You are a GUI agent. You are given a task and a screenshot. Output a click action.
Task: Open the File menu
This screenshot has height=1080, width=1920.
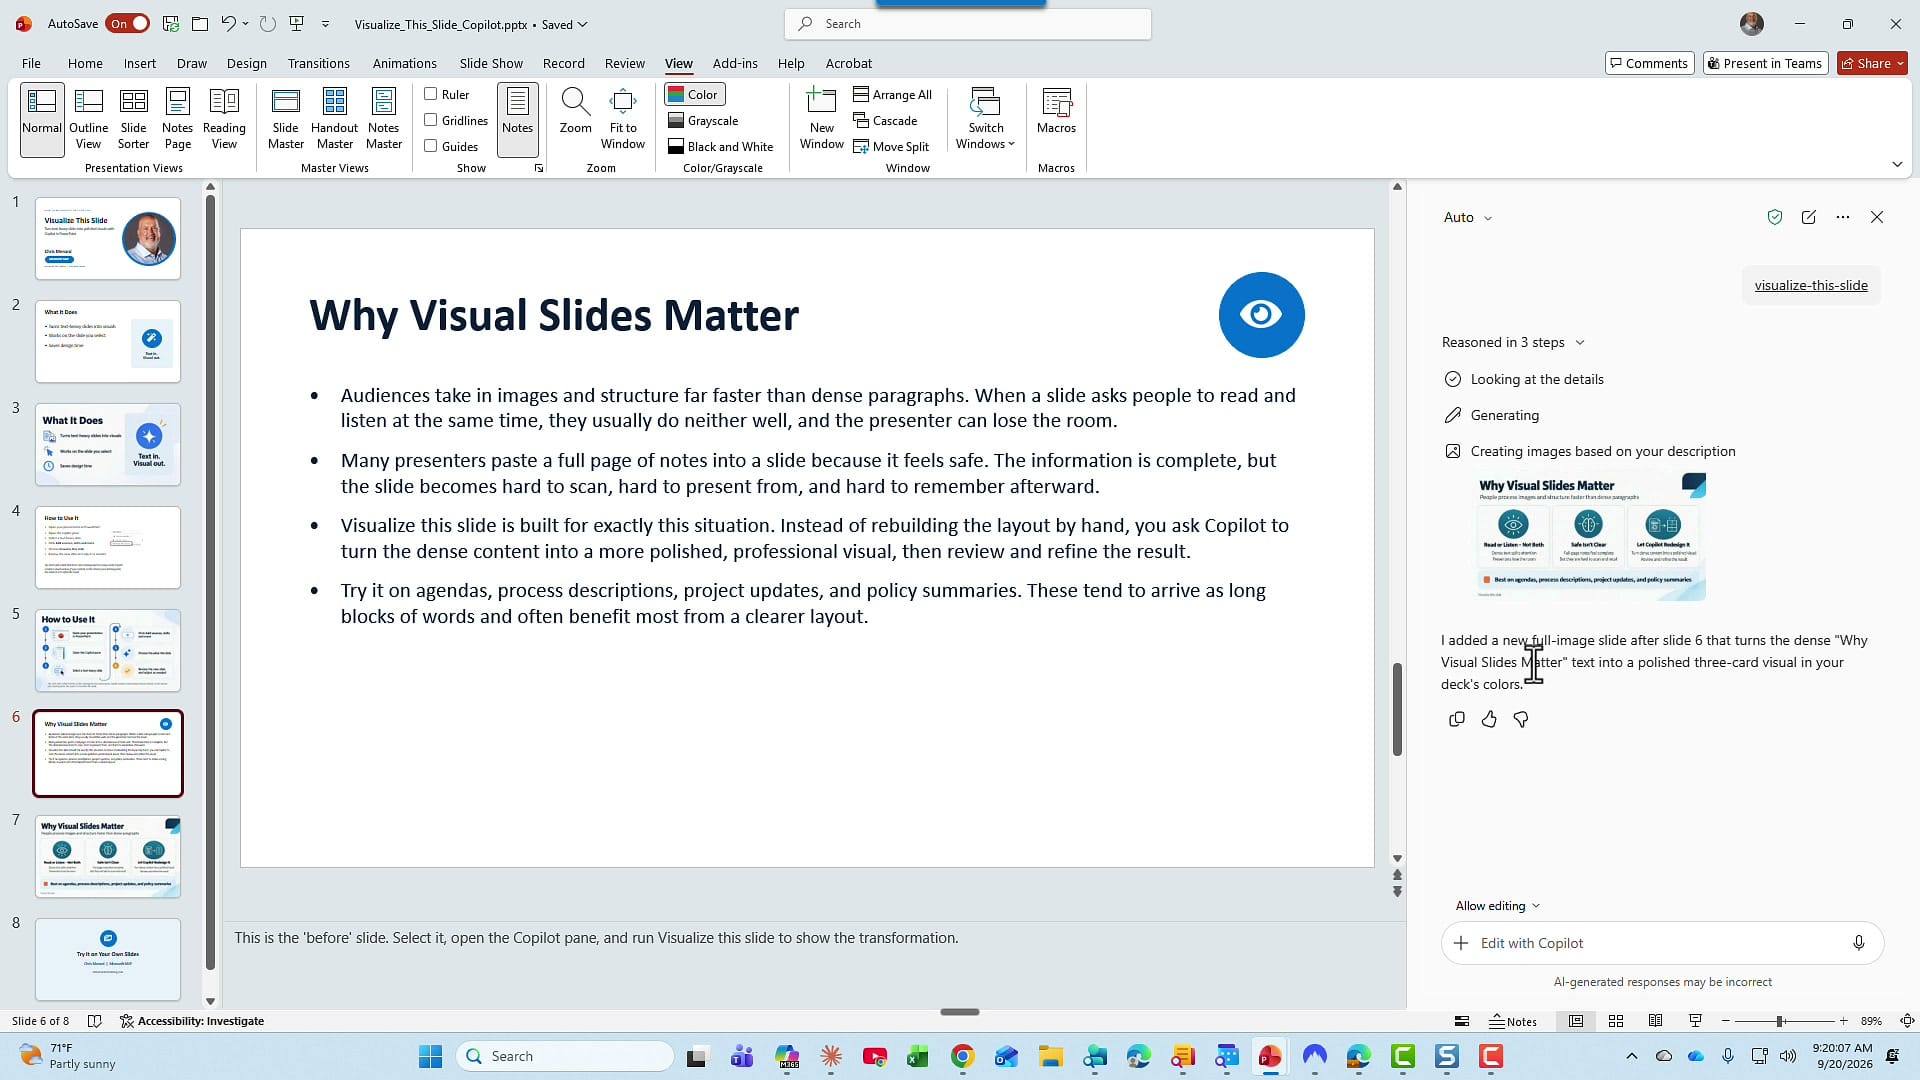tap(31, 63)
